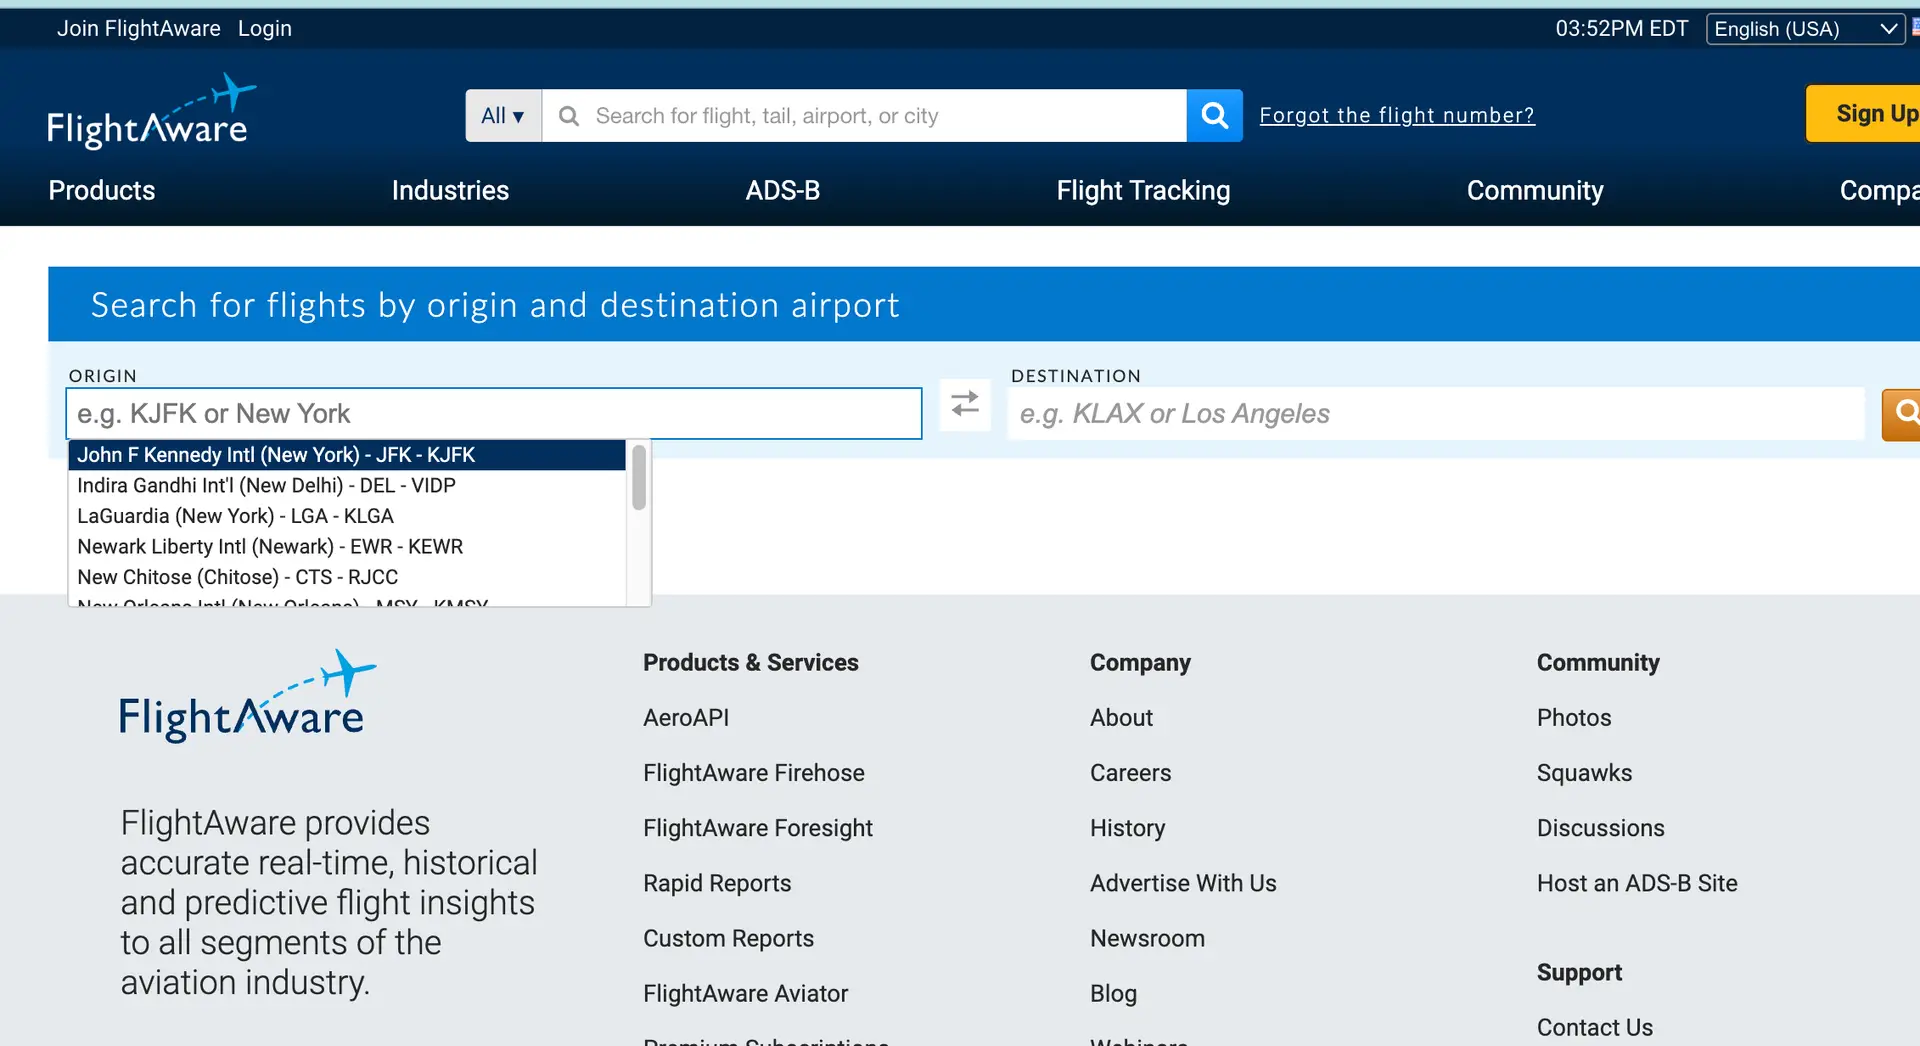The height and width of the screenshot is (1046, 1920).
Task: Open the Careers link
Action: [1130, 773]
